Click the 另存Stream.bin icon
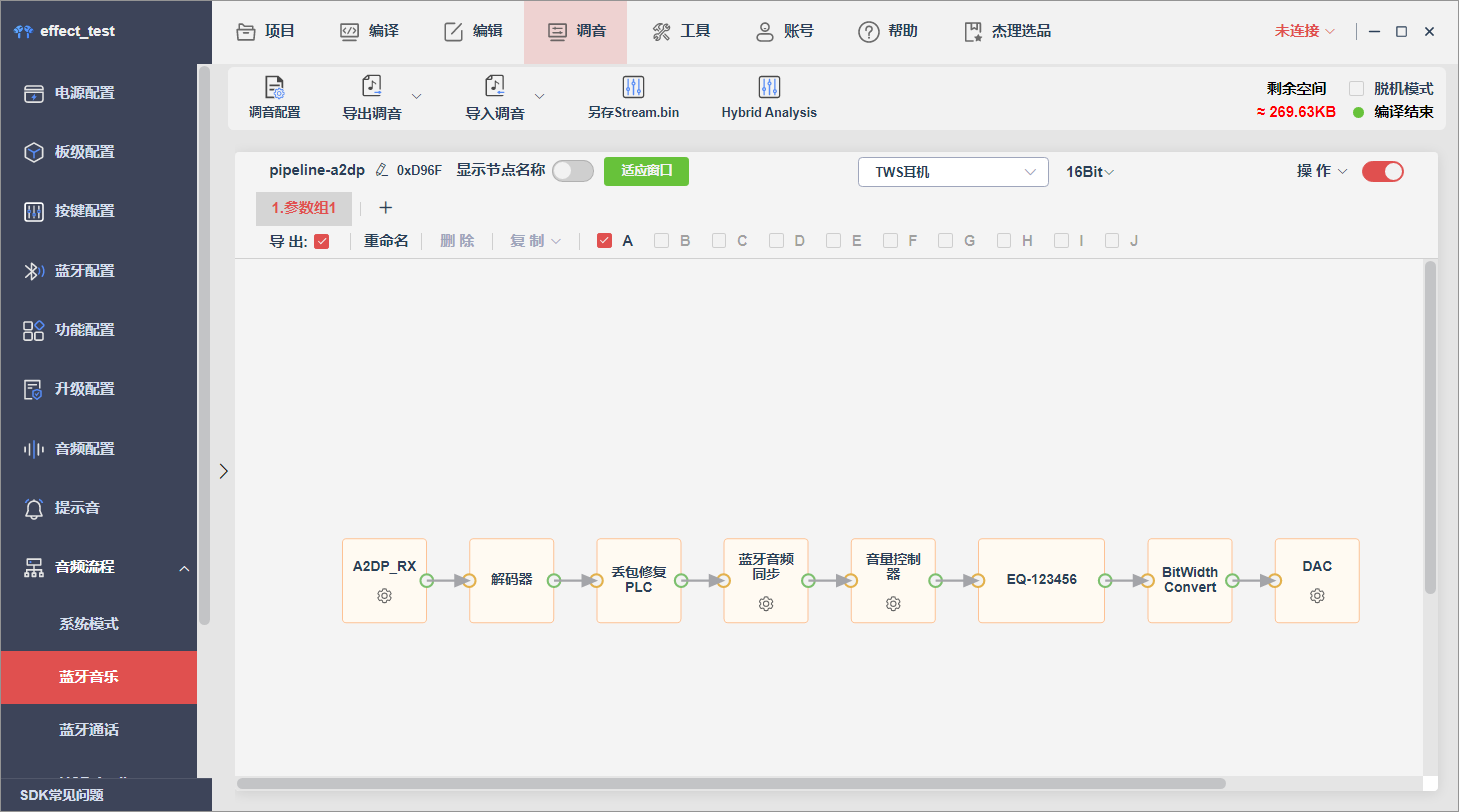This screenshot has width=1459, height=812. pyautogui.click(x=633, y=87)
